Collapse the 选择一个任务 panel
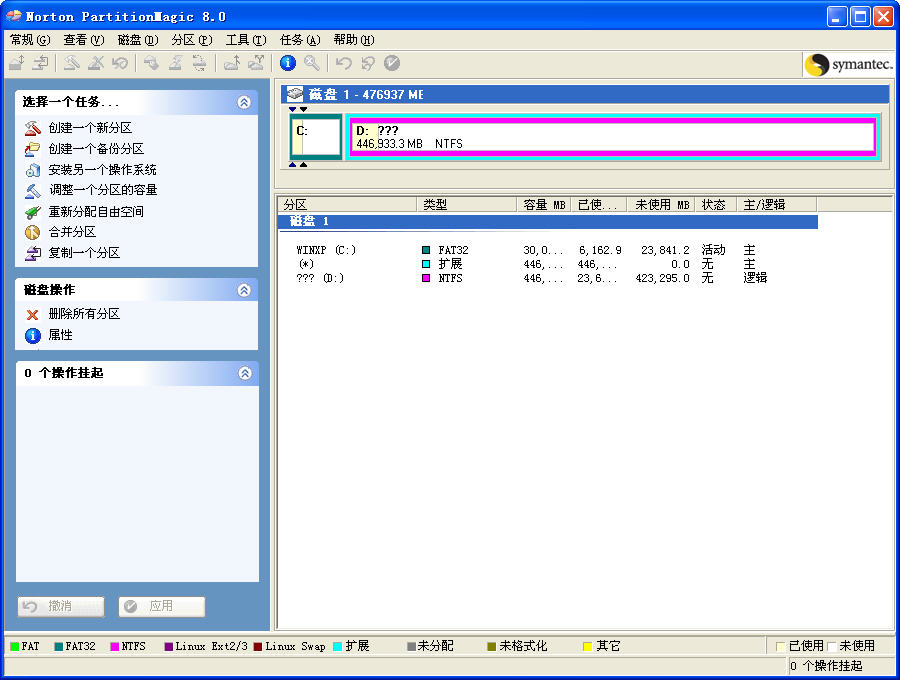Viewport: 900px width, 680px height. tap(245, 102)
